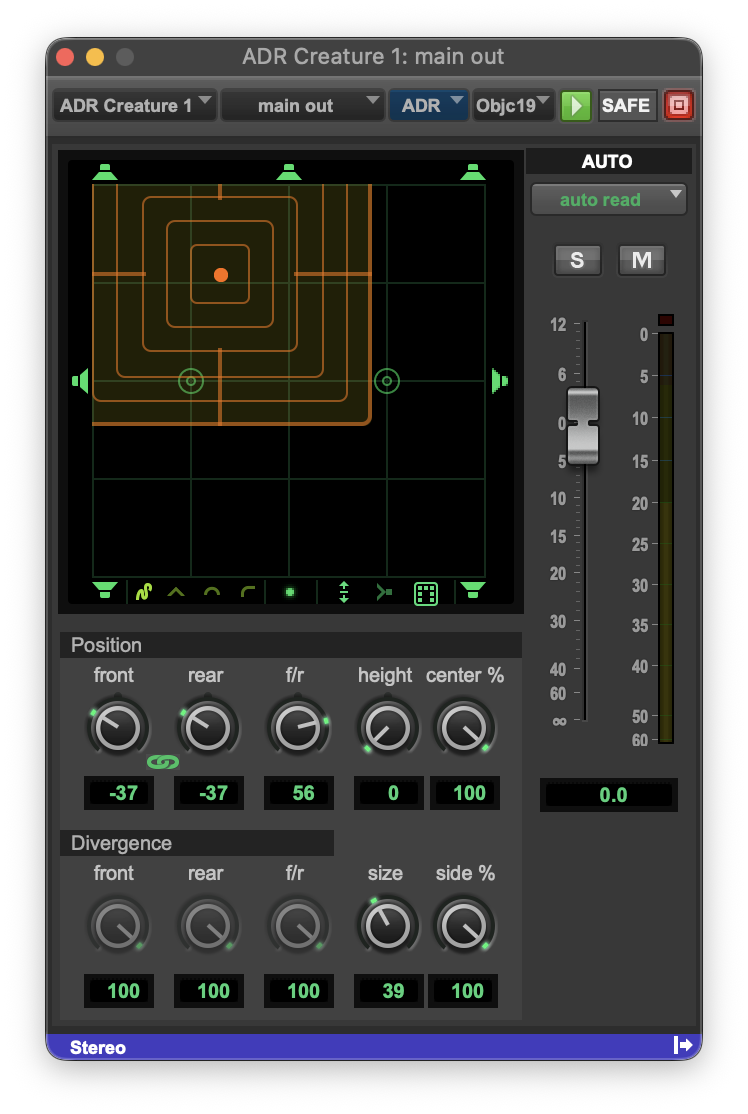748x1114 pixels.
Task: Click the volume value field showing 0.0
Action: click(609, 795)
